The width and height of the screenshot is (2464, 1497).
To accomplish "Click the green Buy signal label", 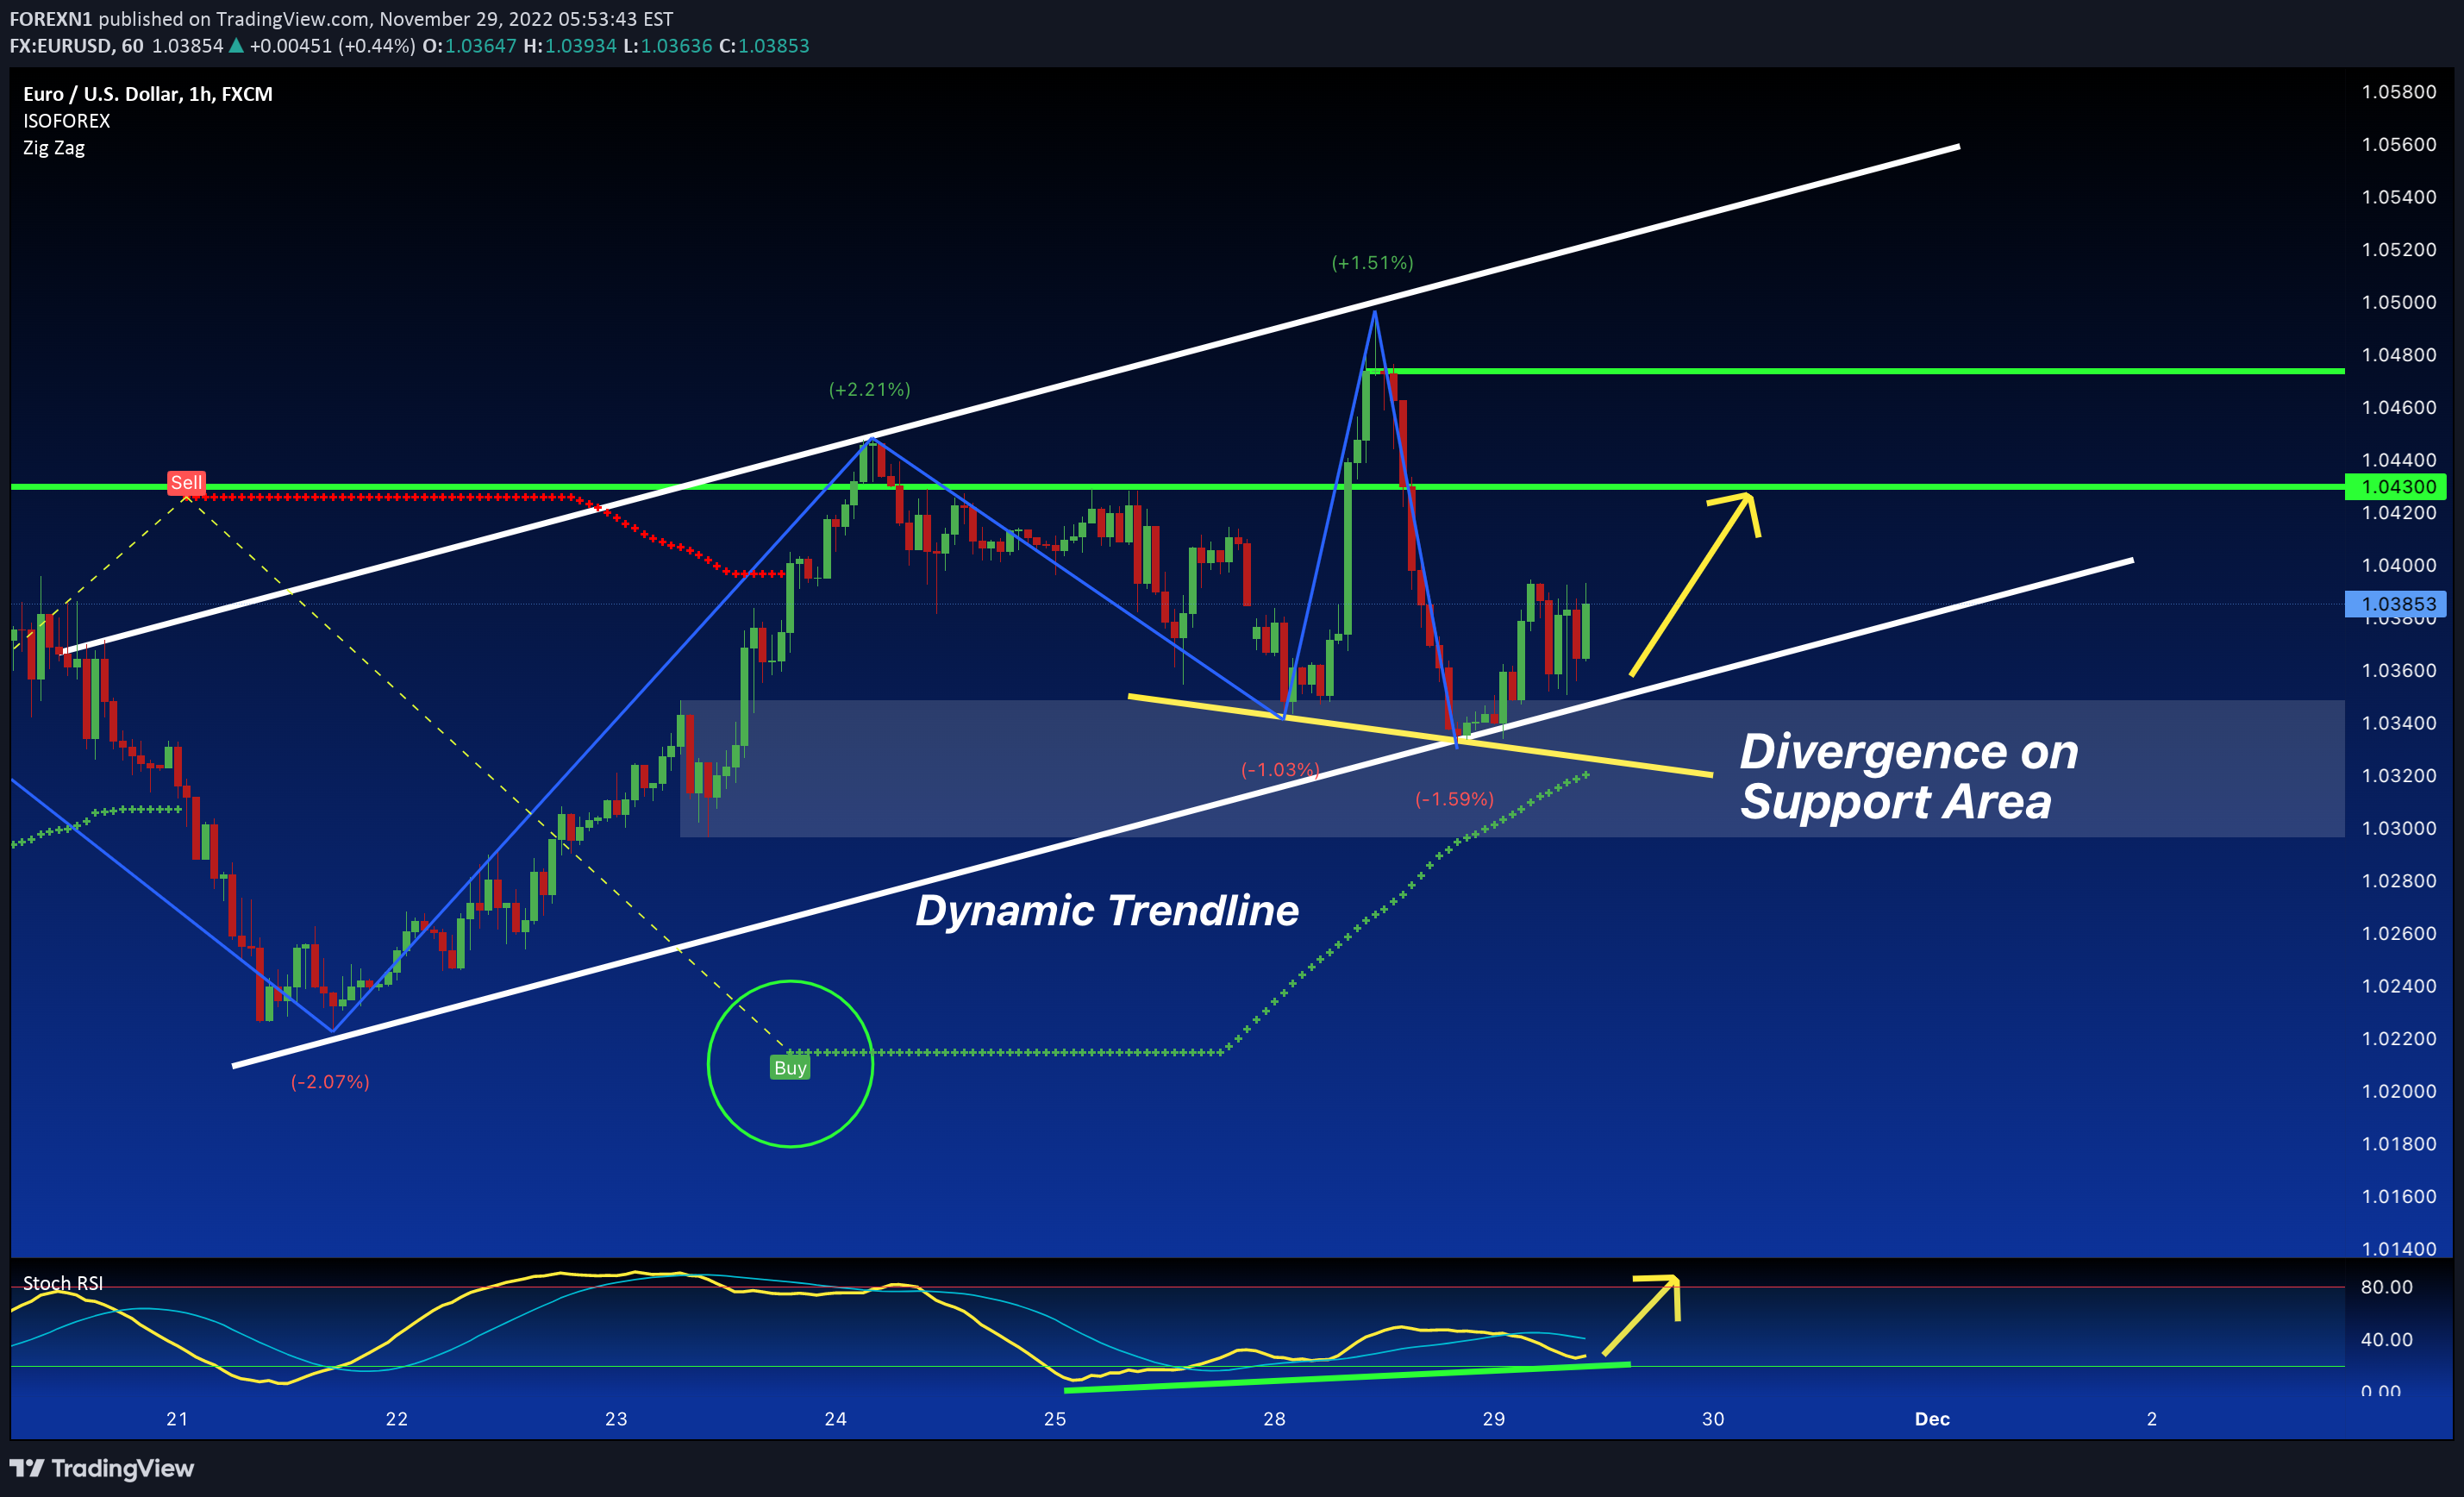I will coord(790,1068).
